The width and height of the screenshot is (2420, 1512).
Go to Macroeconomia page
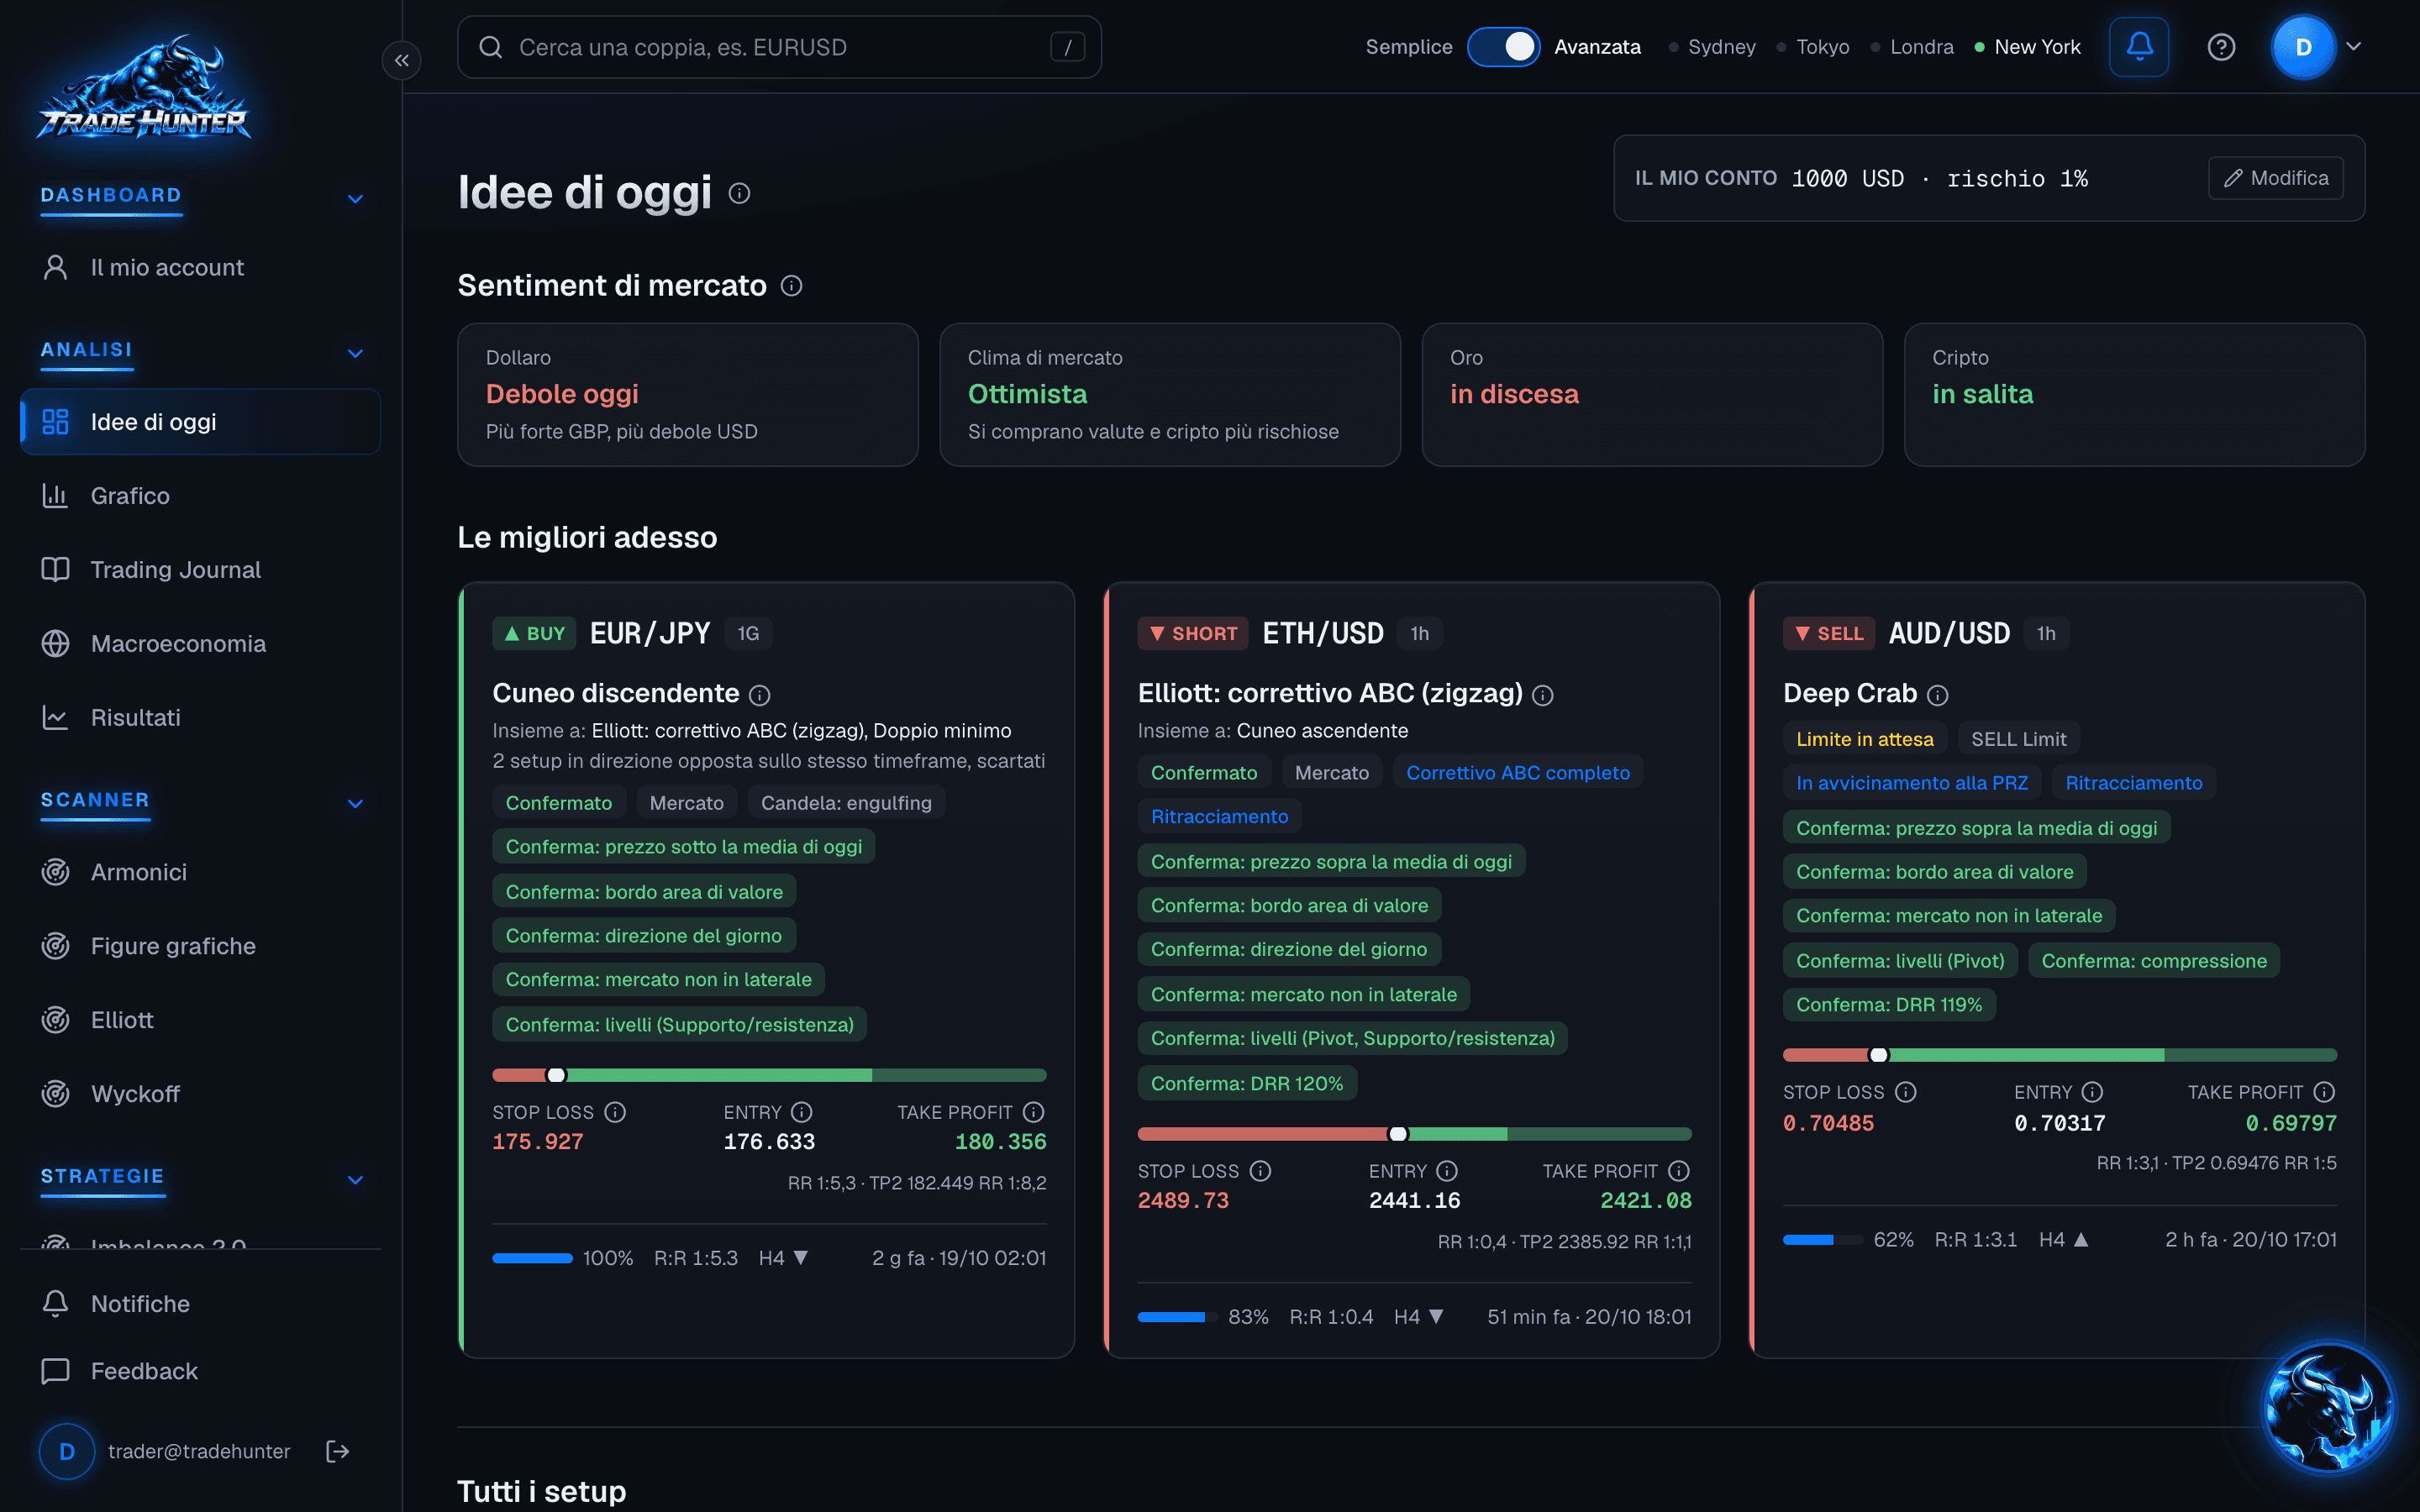click(x=200, y=644)
